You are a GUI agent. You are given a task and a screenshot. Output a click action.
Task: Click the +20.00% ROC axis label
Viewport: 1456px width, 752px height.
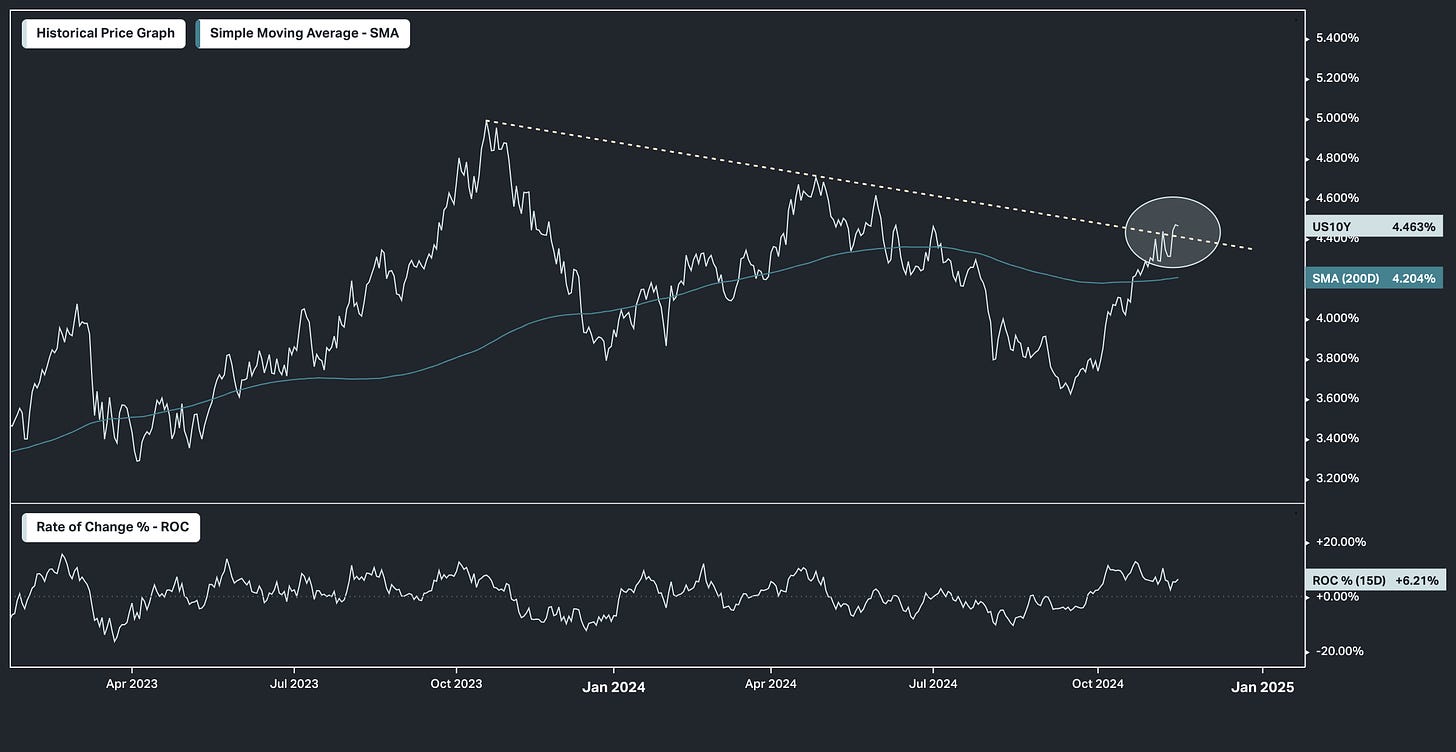click(1341, 542)
